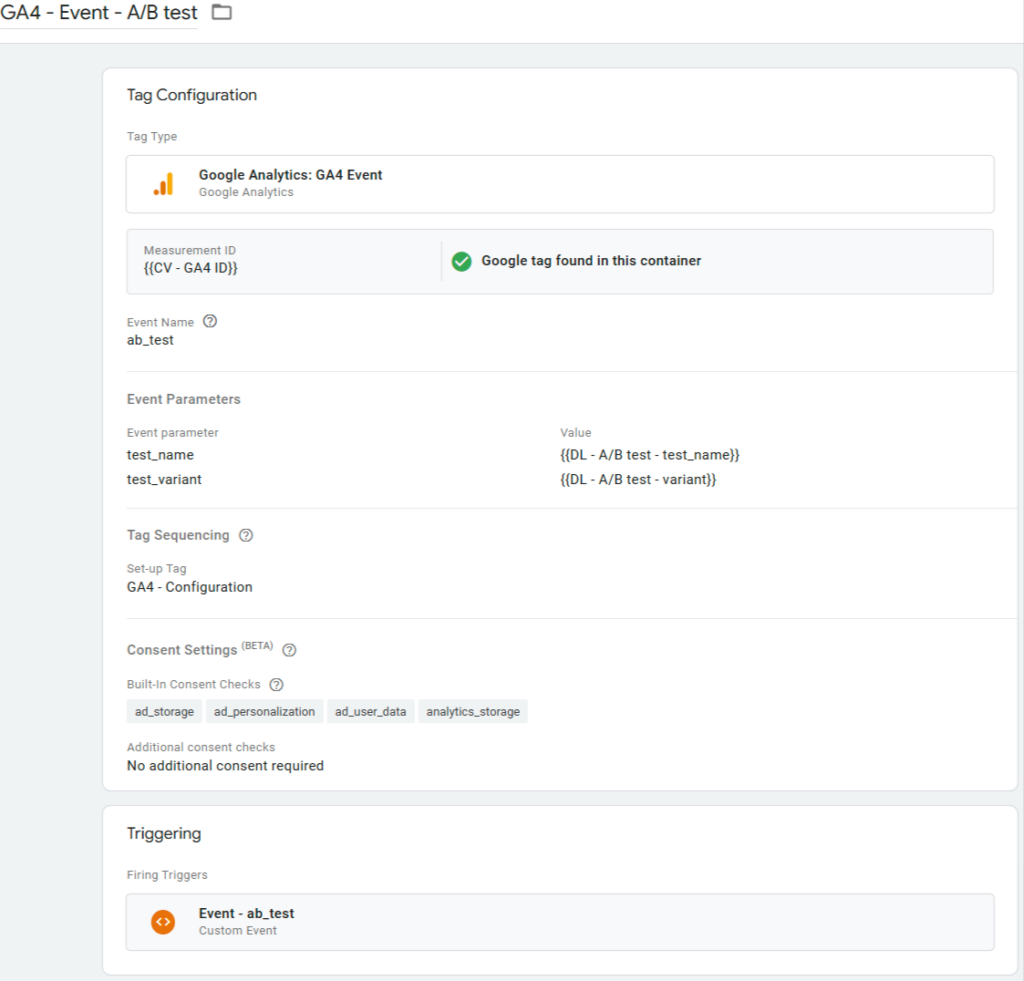Screen dimensions: 1024x981
Task: Click the Tag Configuration heading
Action: (192, 95)
